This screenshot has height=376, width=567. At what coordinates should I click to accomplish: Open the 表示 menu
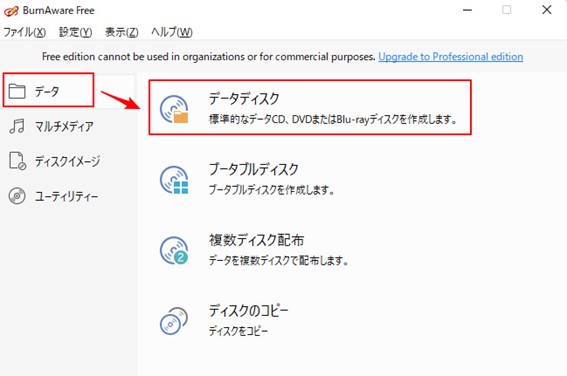tap(122, 32)
